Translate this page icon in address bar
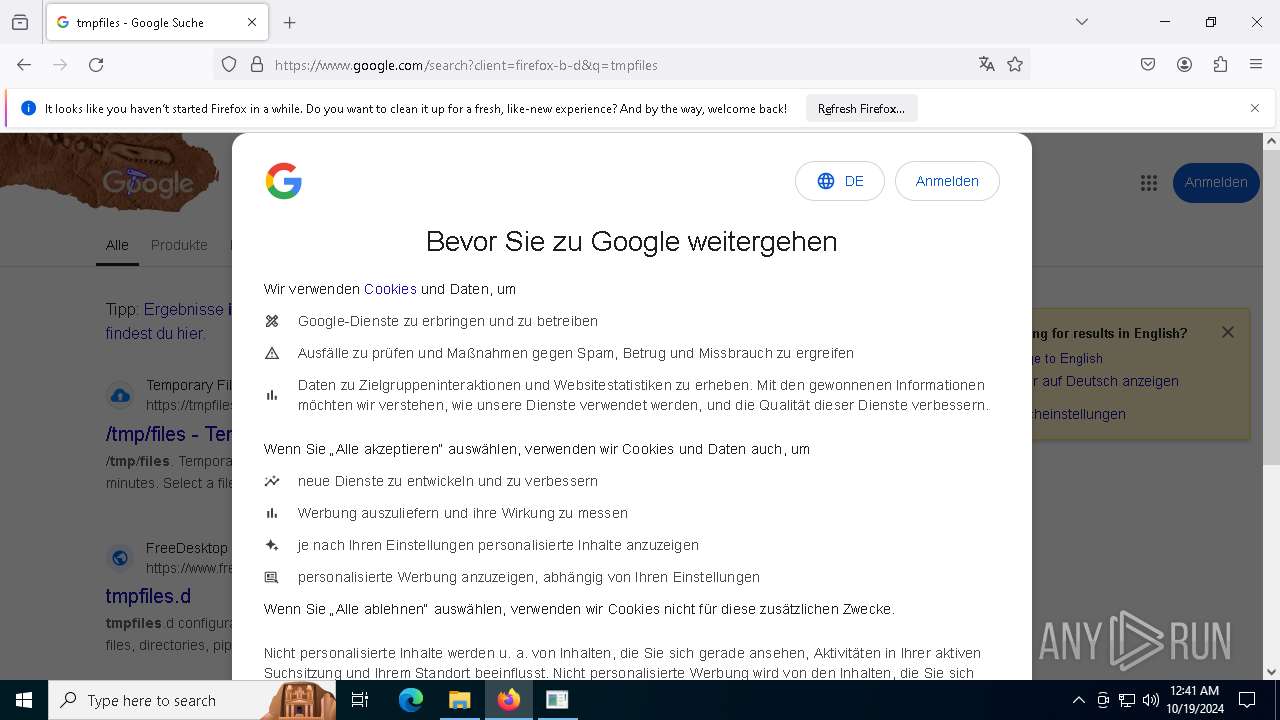 point(987,65)
